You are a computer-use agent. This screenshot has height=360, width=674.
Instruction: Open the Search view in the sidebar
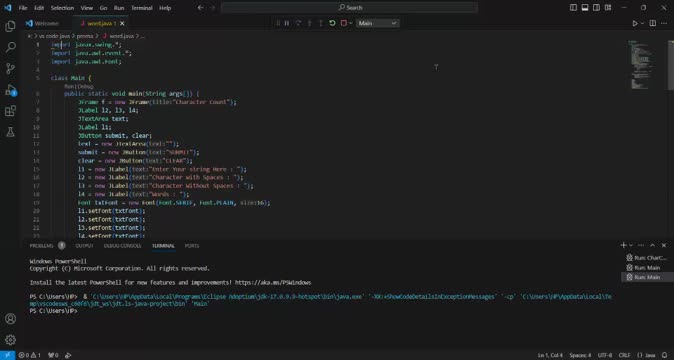tap(10, 47)
